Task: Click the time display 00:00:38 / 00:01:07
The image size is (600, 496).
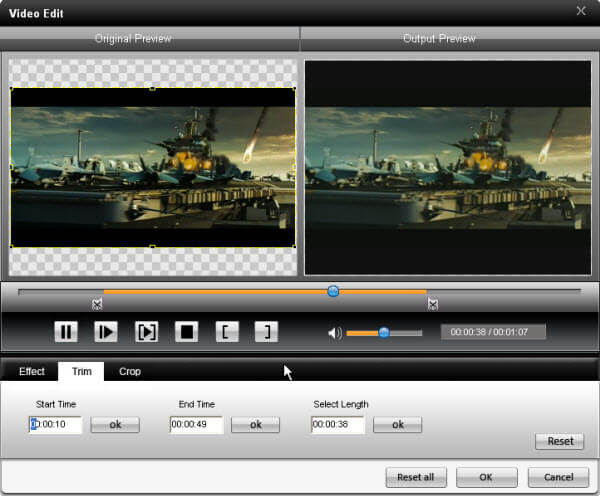Action: 493,332
